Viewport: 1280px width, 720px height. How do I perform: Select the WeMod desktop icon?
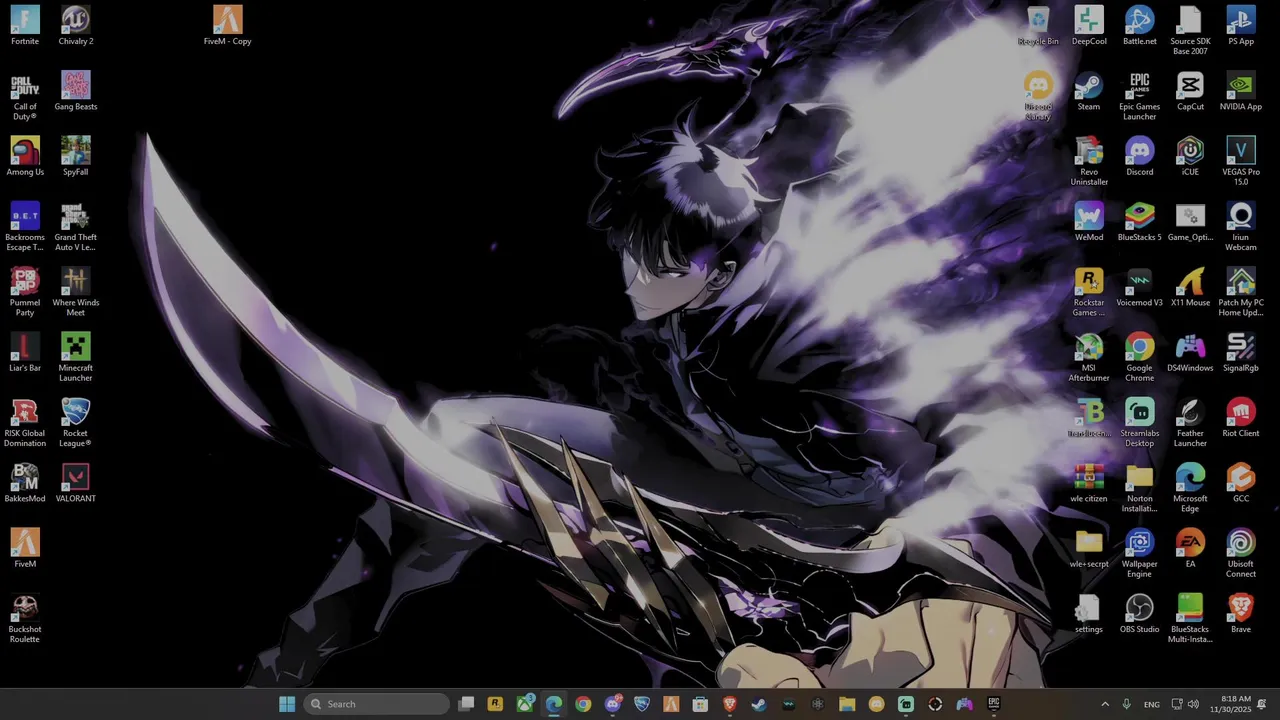(x=1089, y=222)
